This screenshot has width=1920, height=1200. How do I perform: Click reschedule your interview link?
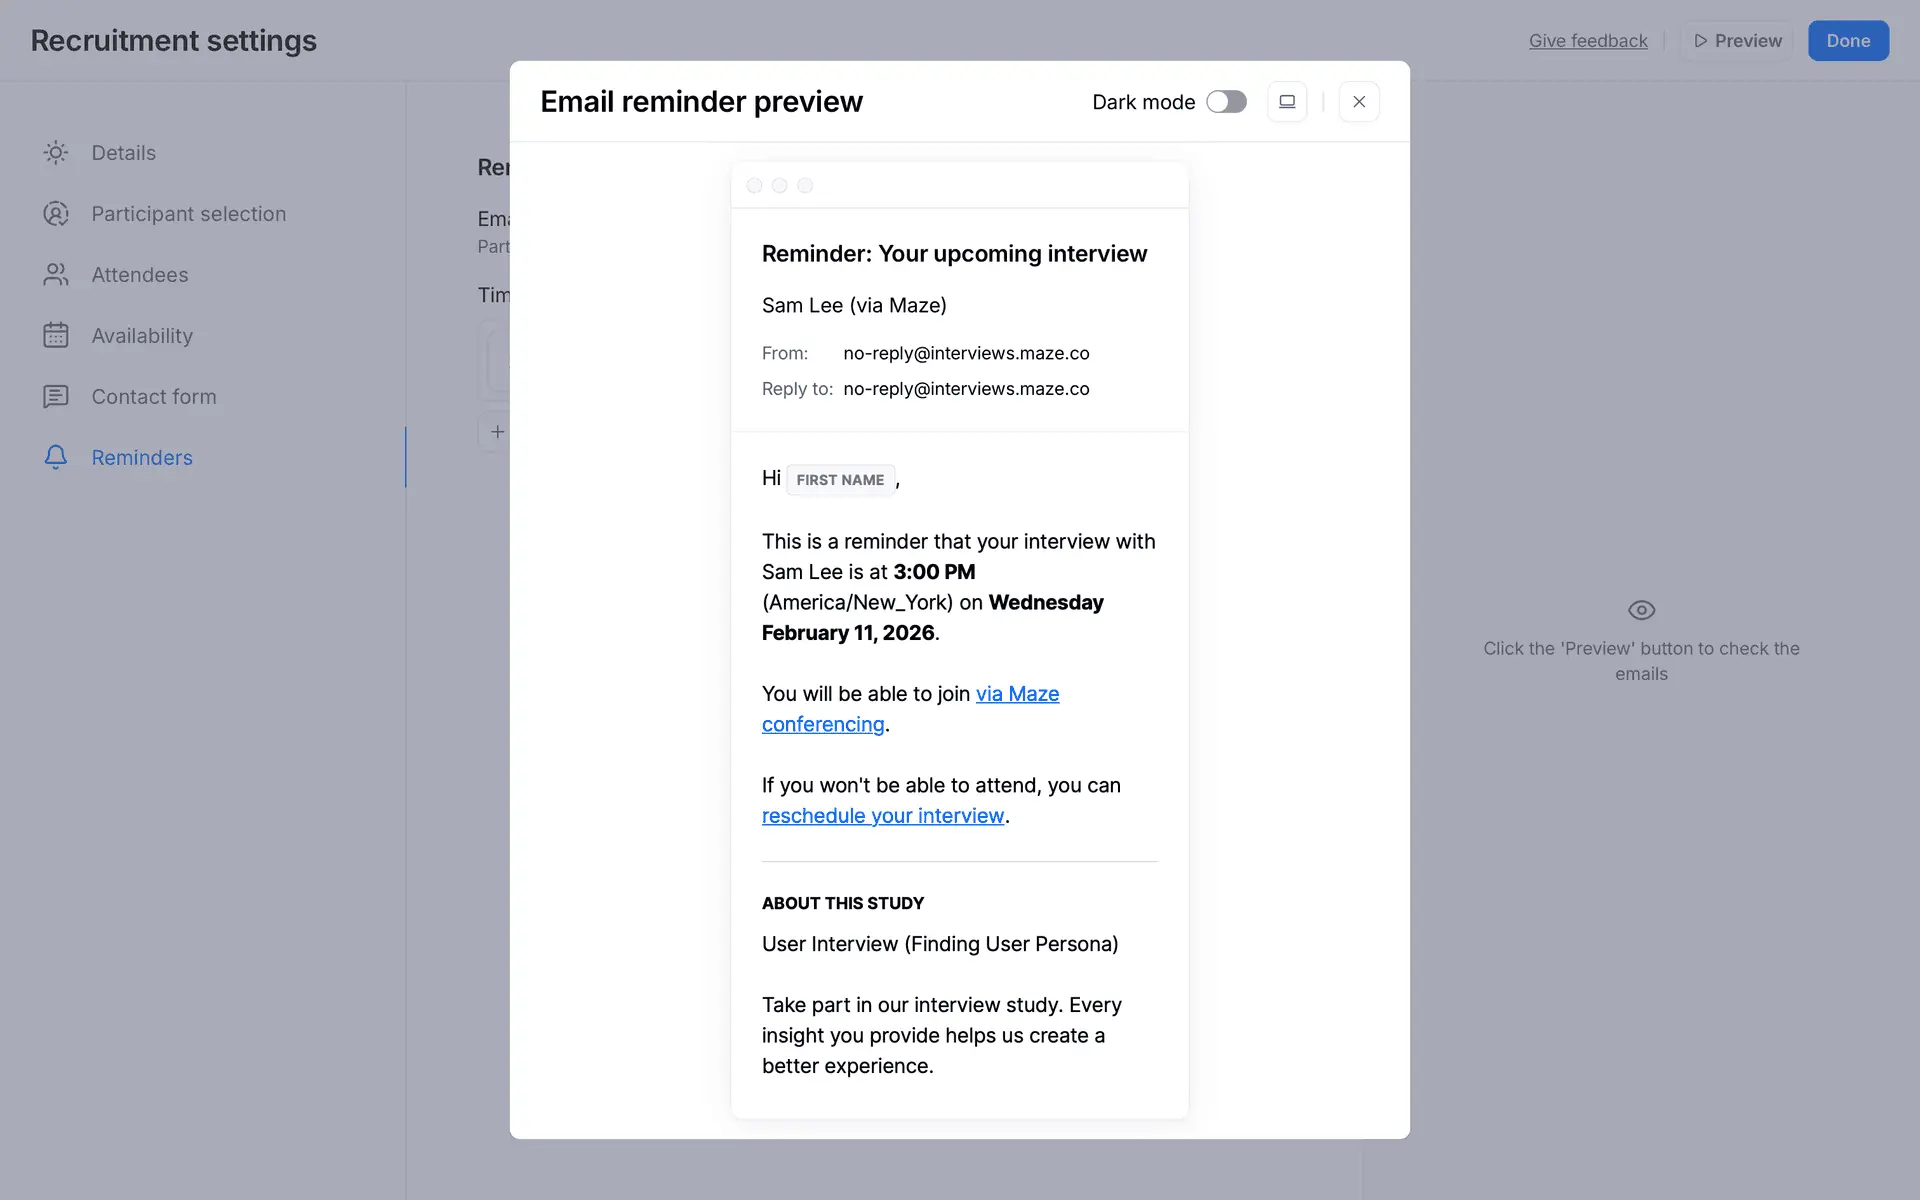click(882, 816)
